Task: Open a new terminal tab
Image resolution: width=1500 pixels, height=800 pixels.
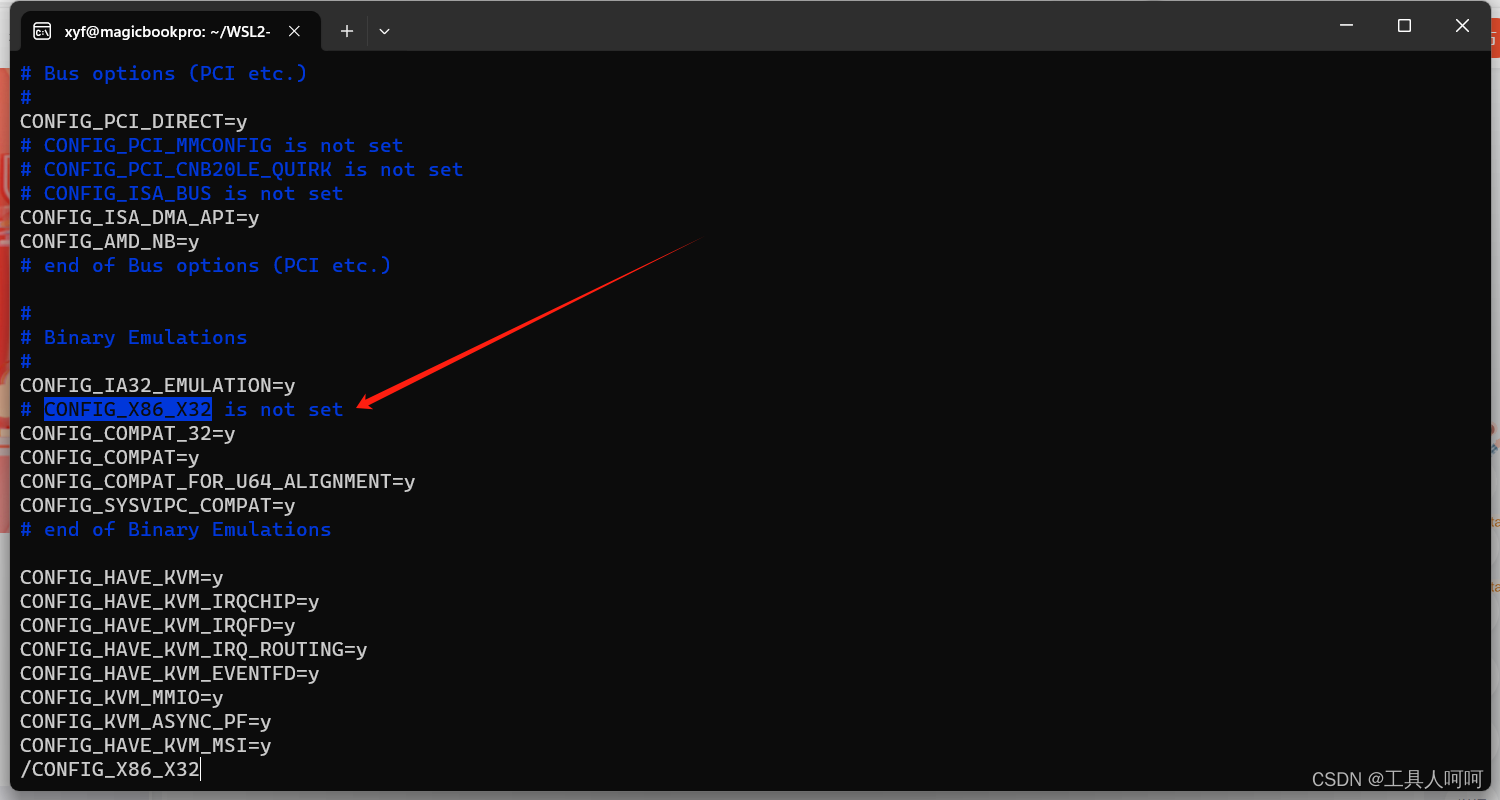Action: click(346, 31)
